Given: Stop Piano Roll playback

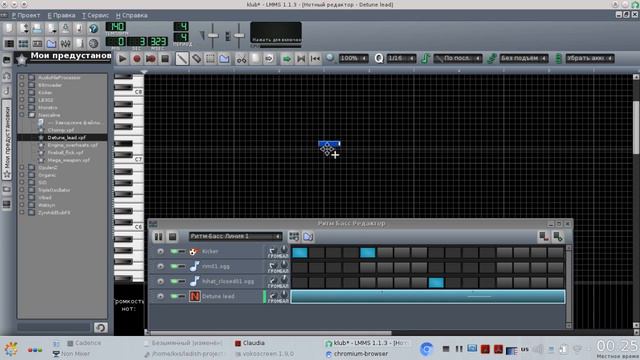Looking at the screenshot, I should pyautogui.click(x=165, y=59).
